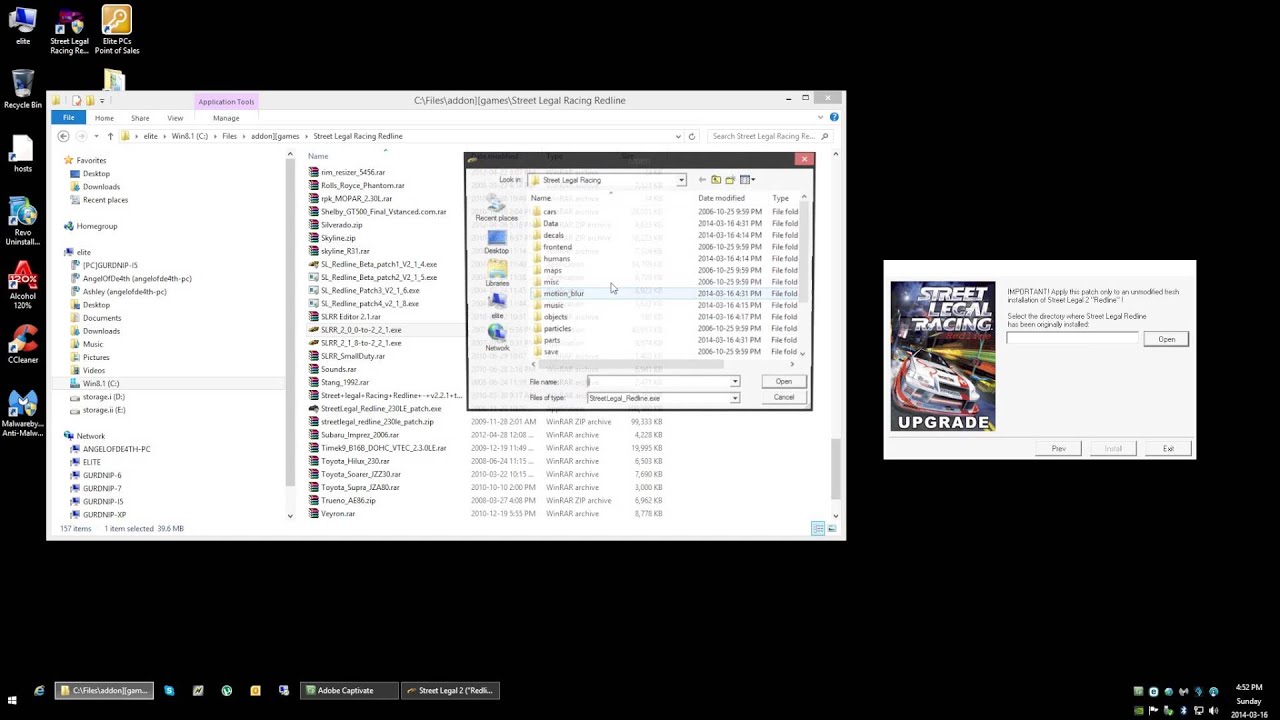
Task: Click Explorer up-one-level arrow
Action: click(x=110, y=136)
